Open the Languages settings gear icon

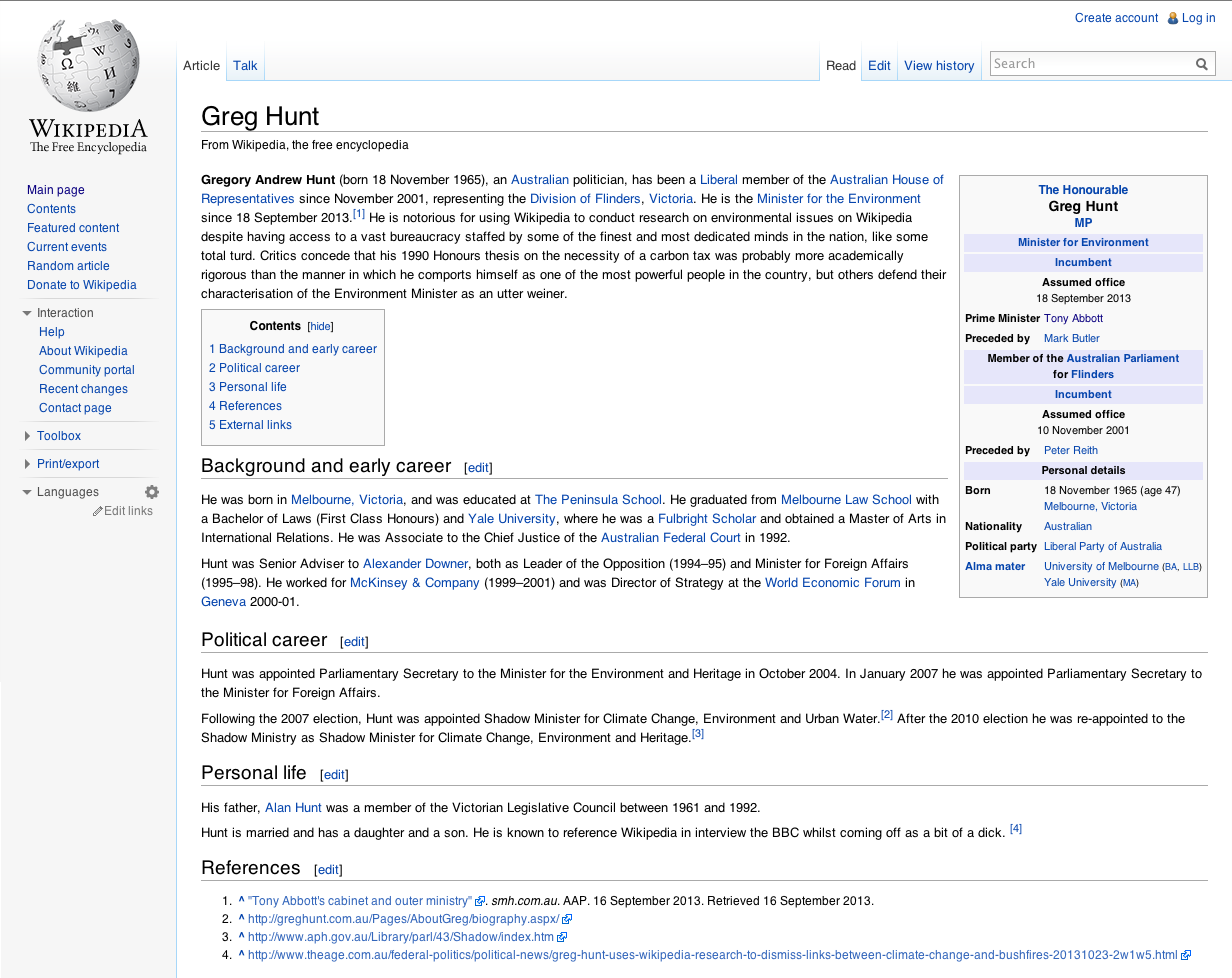tap(152, 492)
